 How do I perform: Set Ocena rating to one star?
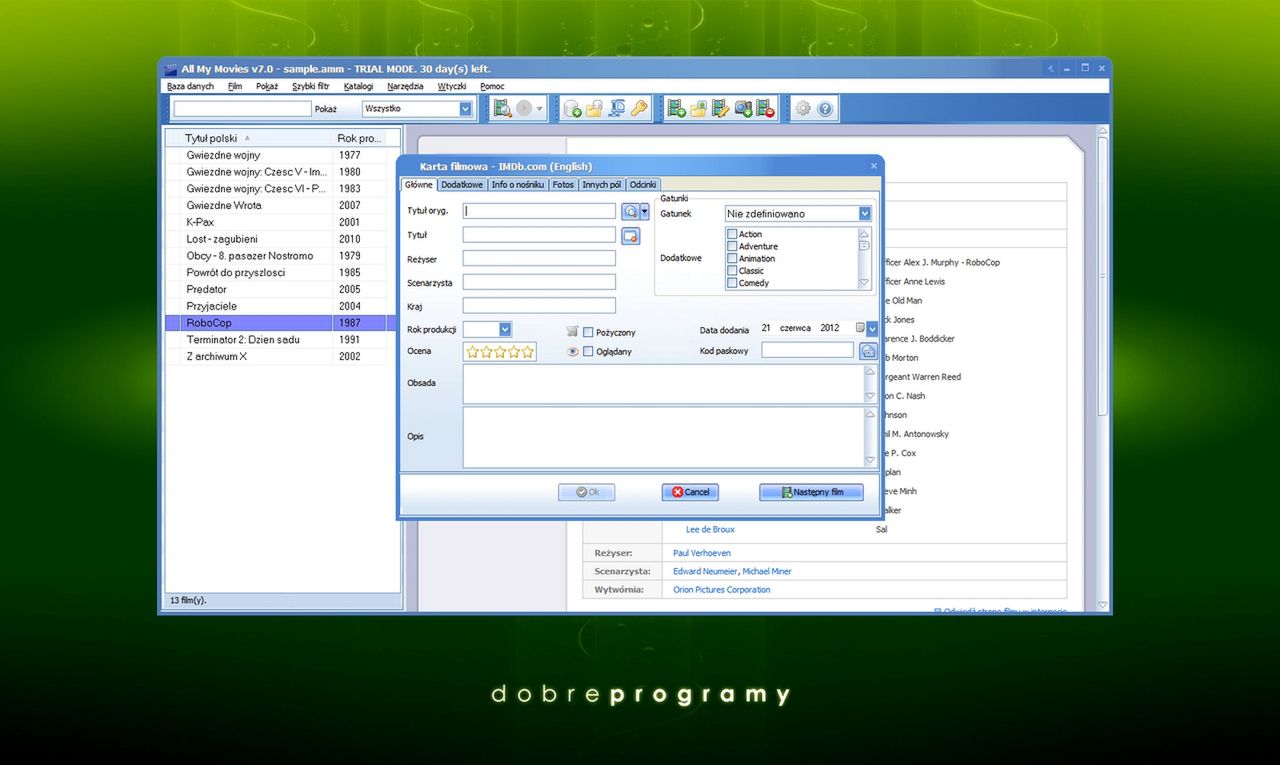coord(473,352)
